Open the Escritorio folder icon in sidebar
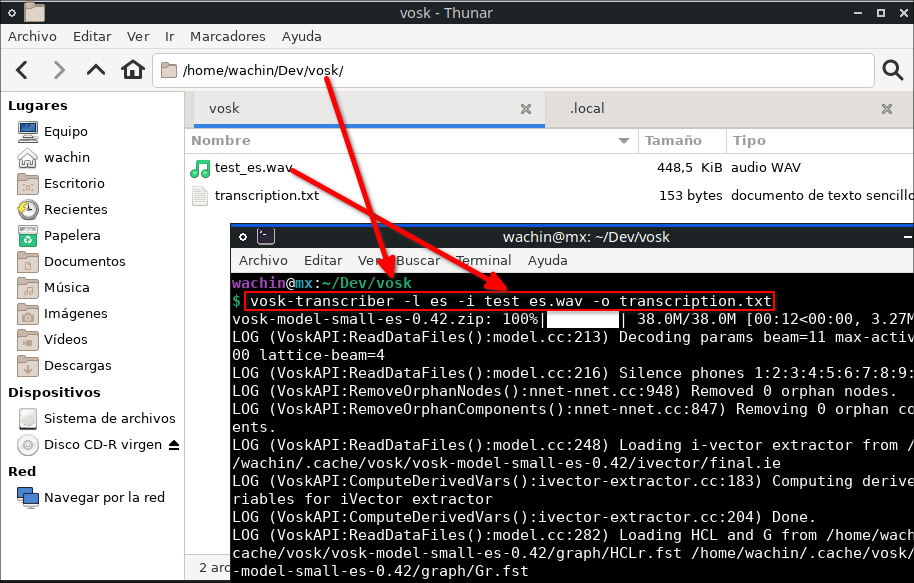 click(27, 183)
